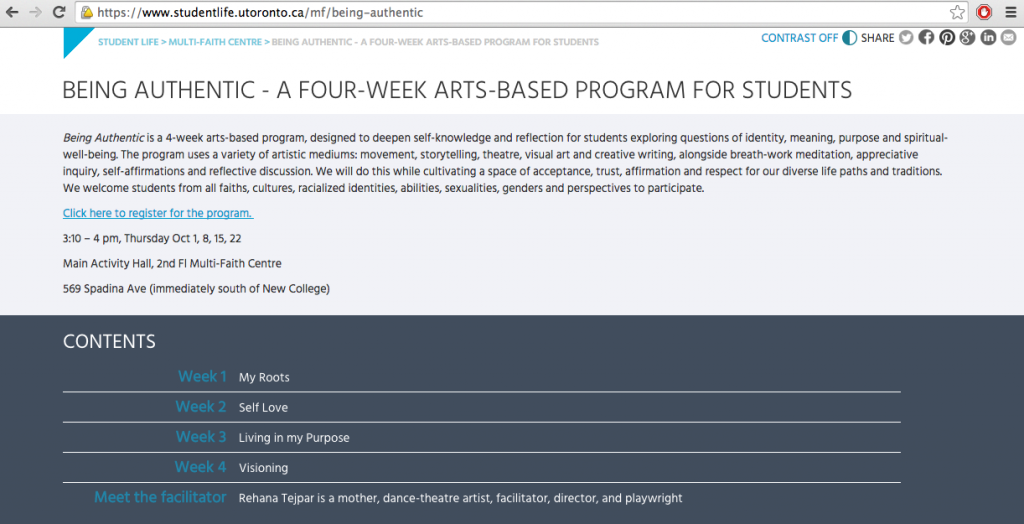The height and width of the screenshot is (524, 1024).
Task: Click the AdBlock extension icon
Action: 984,13
